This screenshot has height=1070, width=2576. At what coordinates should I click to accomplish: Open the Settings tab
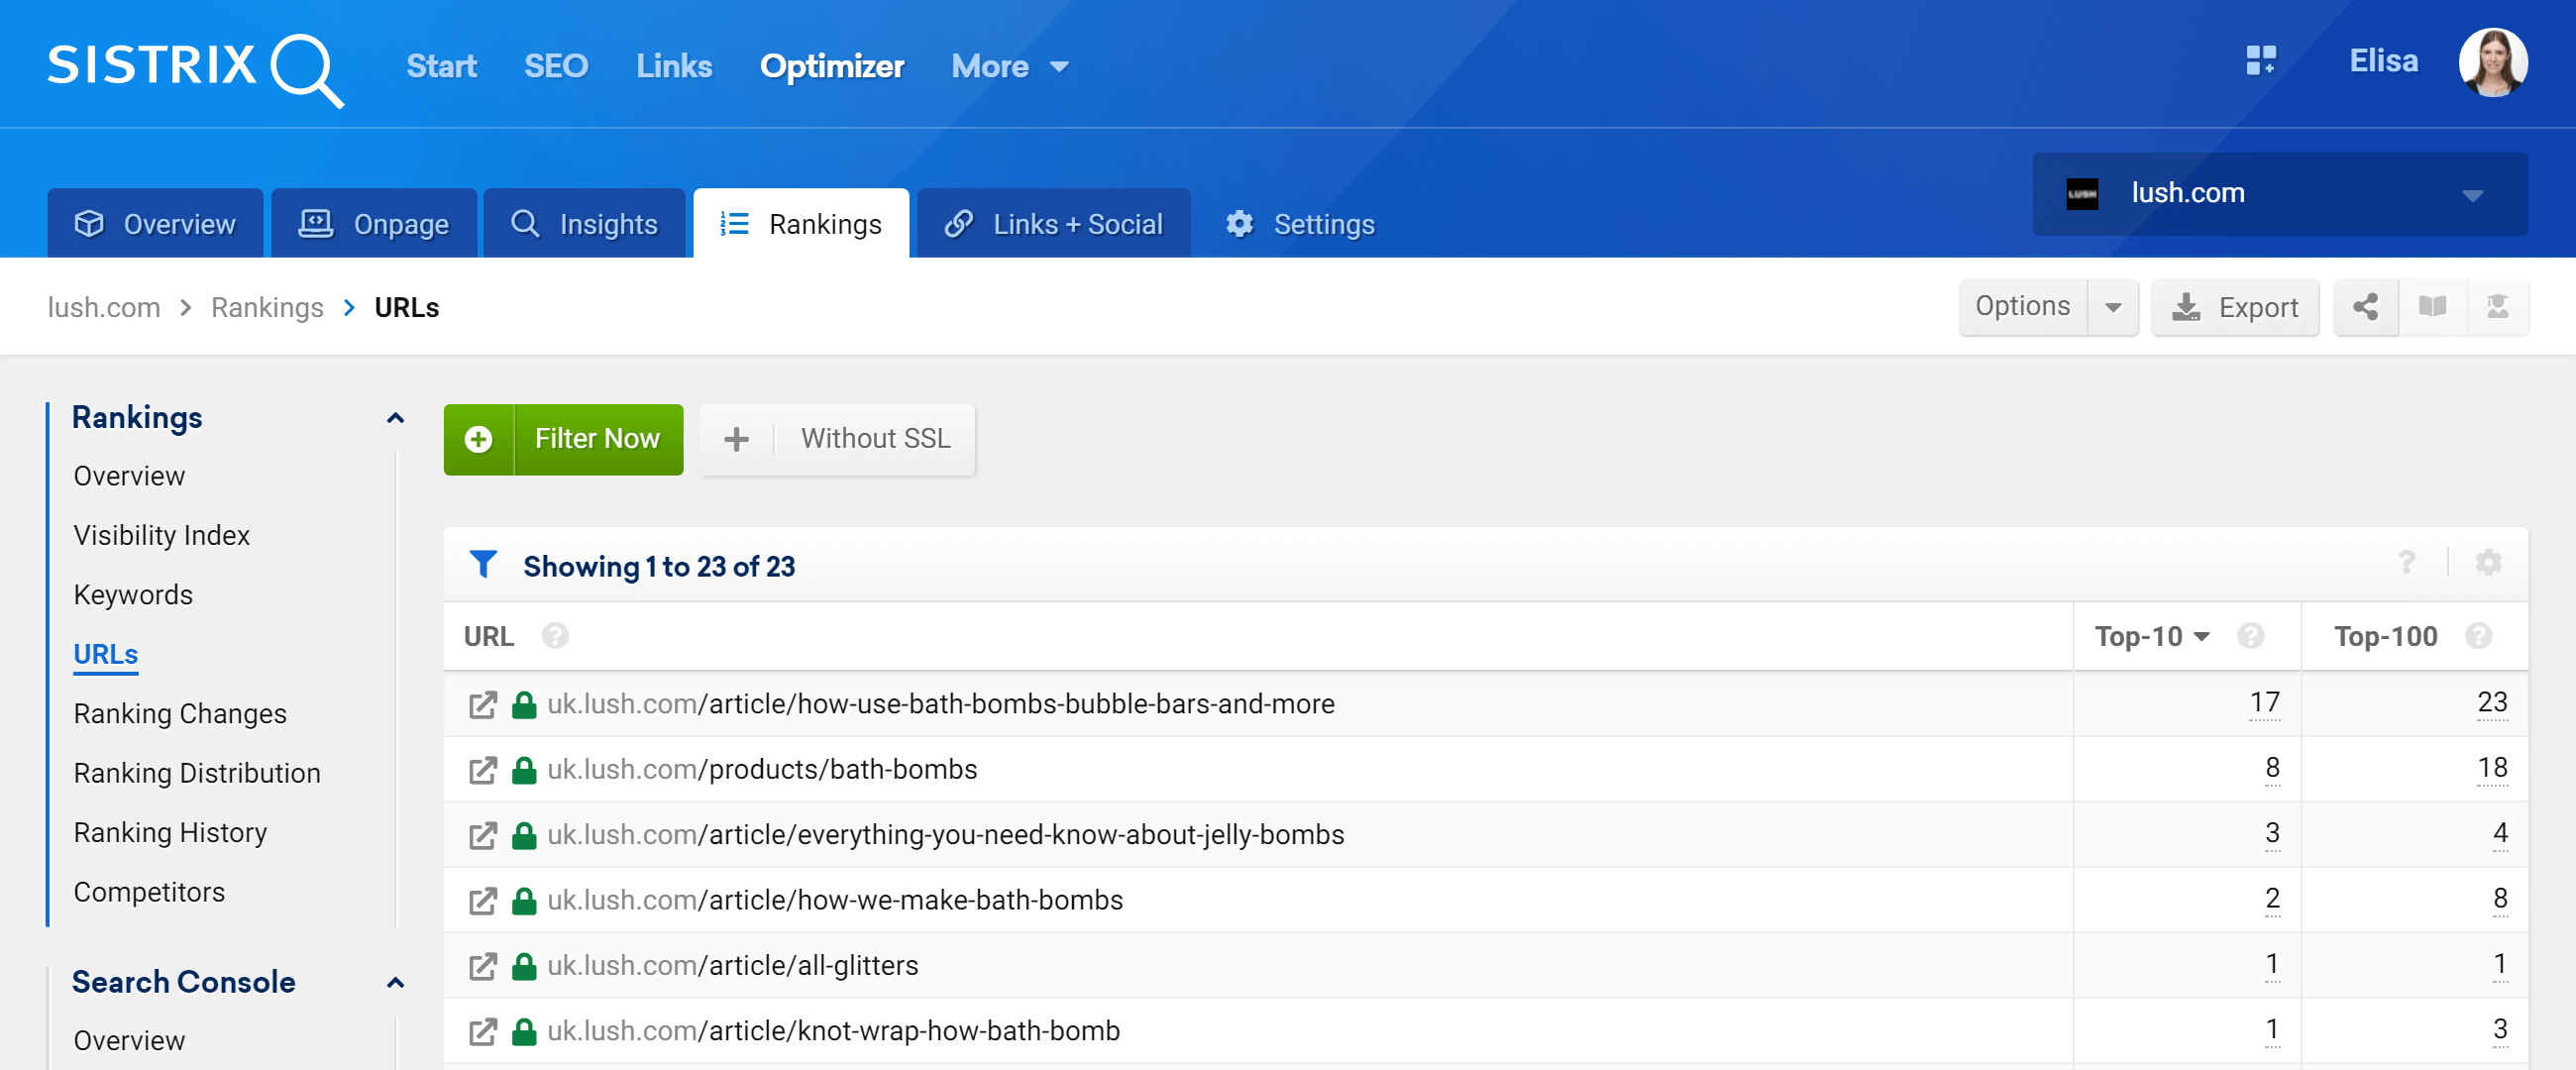[1300, 223]
